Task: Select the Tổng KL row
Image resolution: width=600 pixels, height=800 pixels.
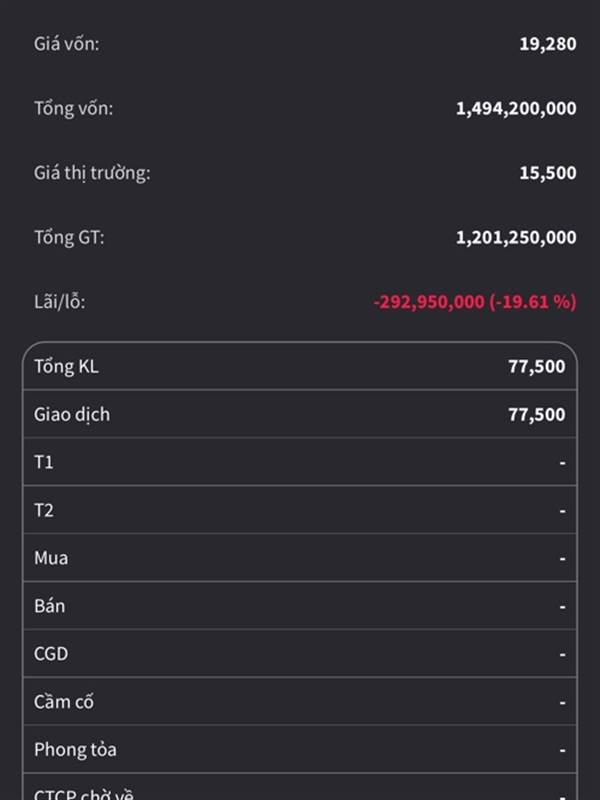Action: [x=300, y=366]
